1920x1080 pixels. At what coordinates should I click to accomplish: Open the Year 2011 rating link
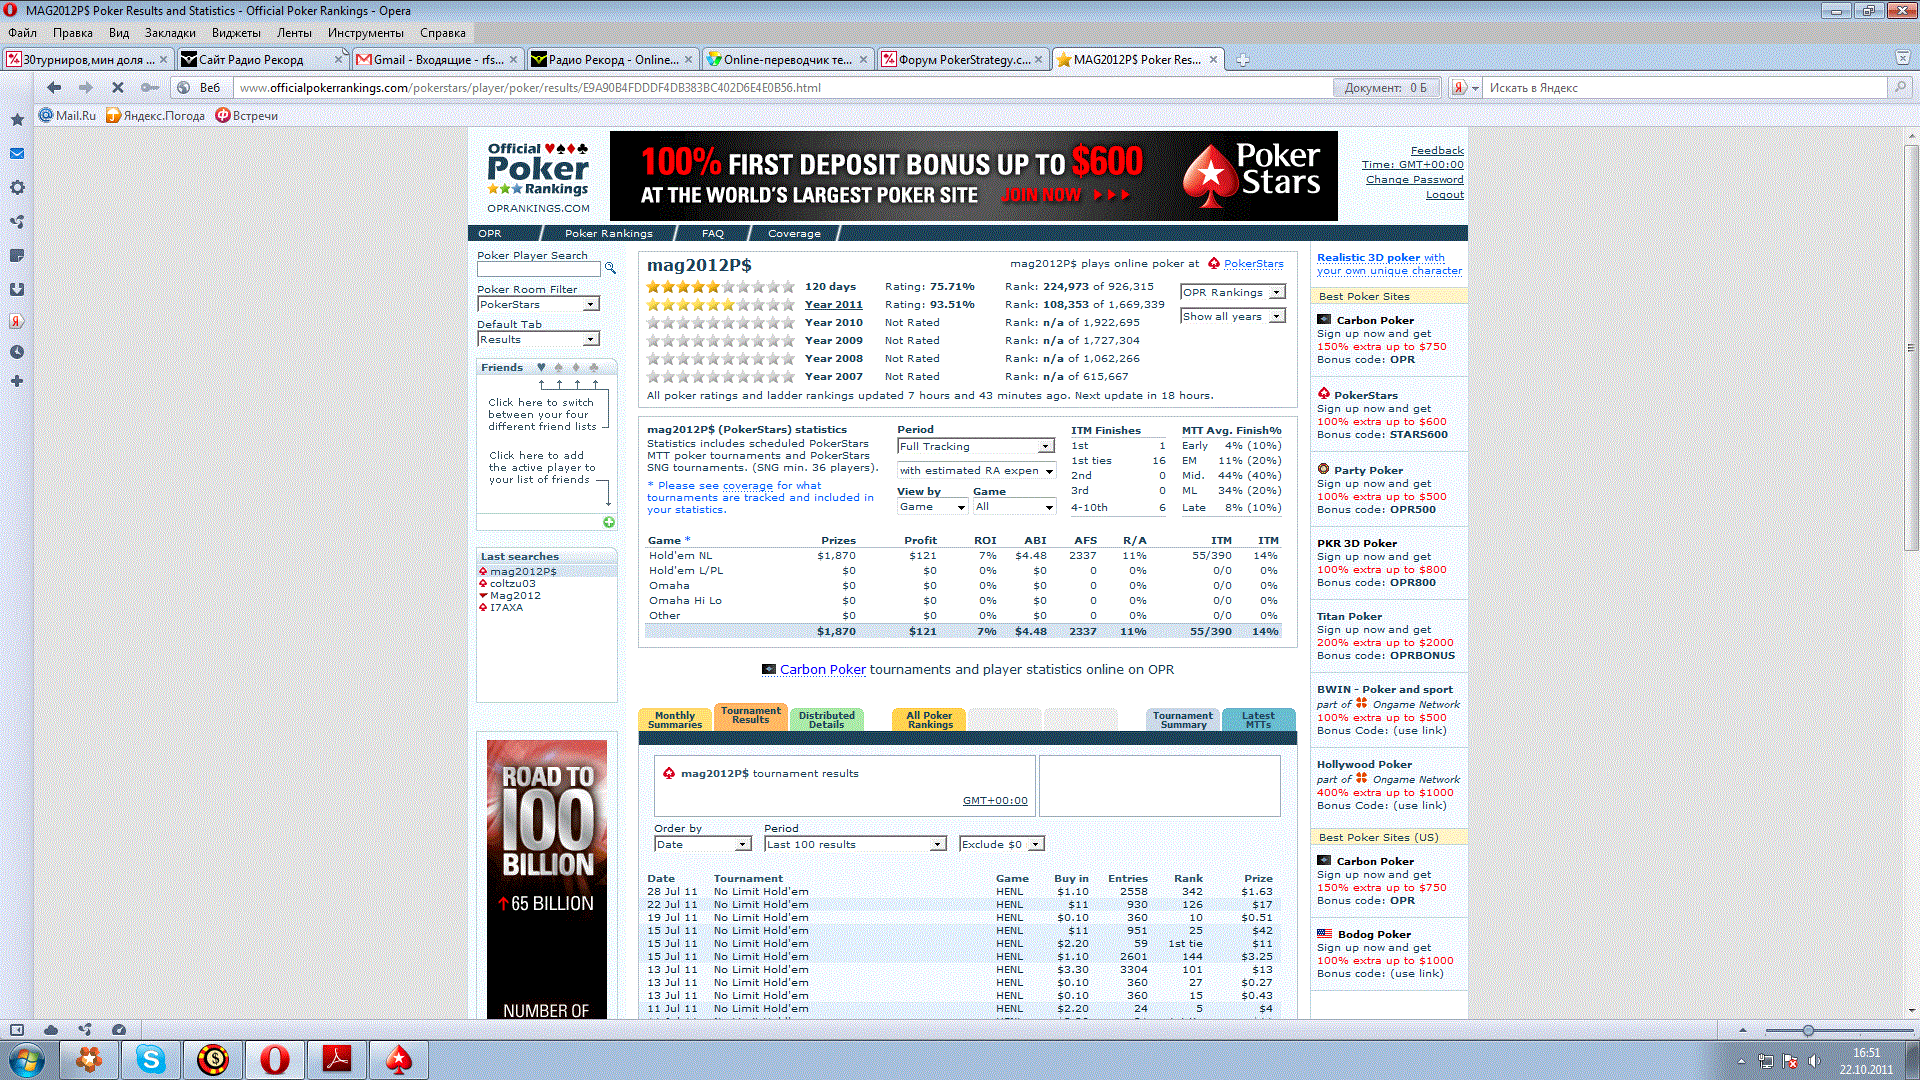(834, 305)
